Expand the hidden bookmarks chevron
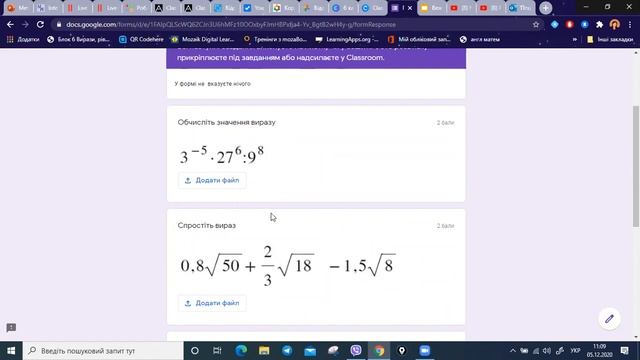This screenshot has width=640, height=360. pyautogui.click(x=575, y=40)
